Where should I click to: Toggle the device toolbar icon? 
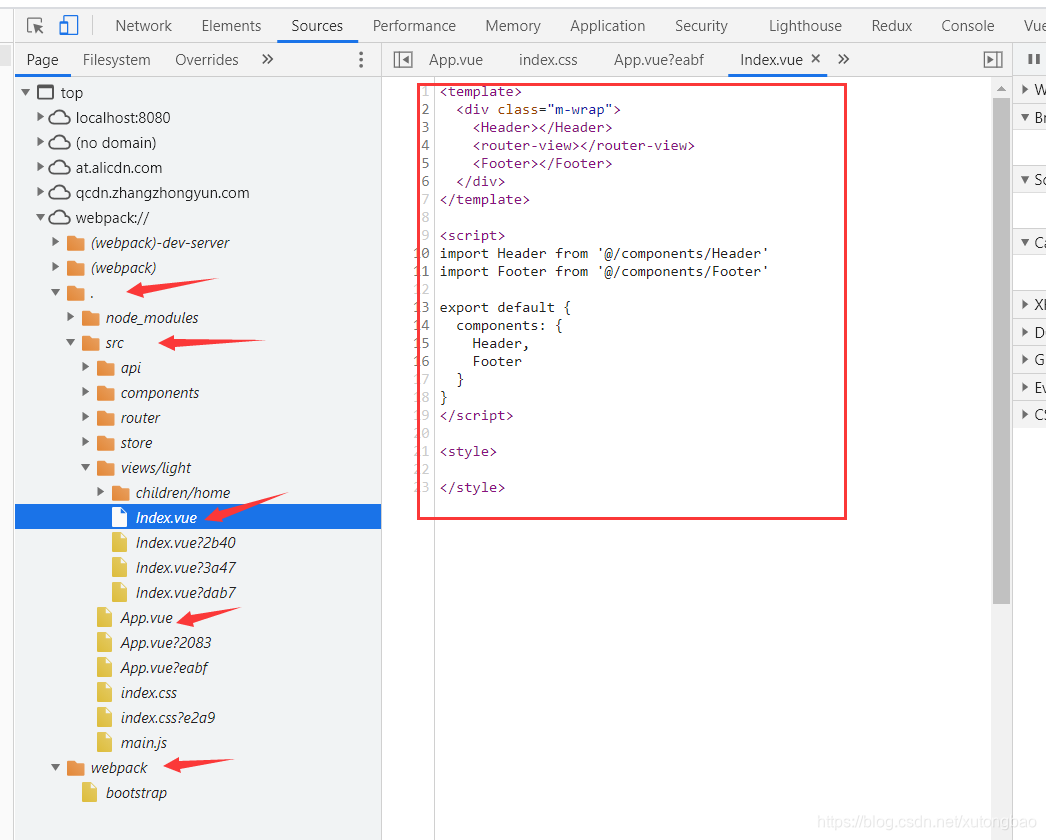tap(69, 26)
